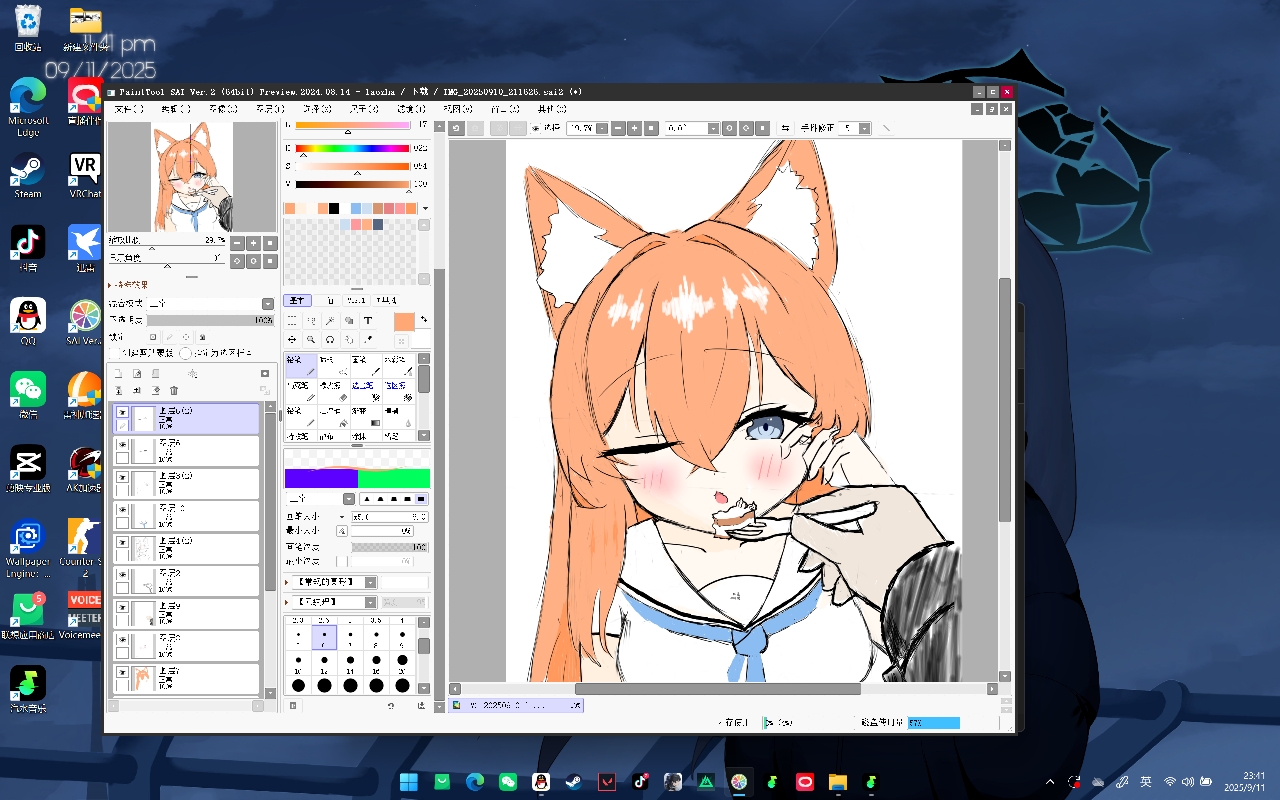Select the eyedropper color picker tool
Screen dimensions: 1280x800
coord(368,340)
